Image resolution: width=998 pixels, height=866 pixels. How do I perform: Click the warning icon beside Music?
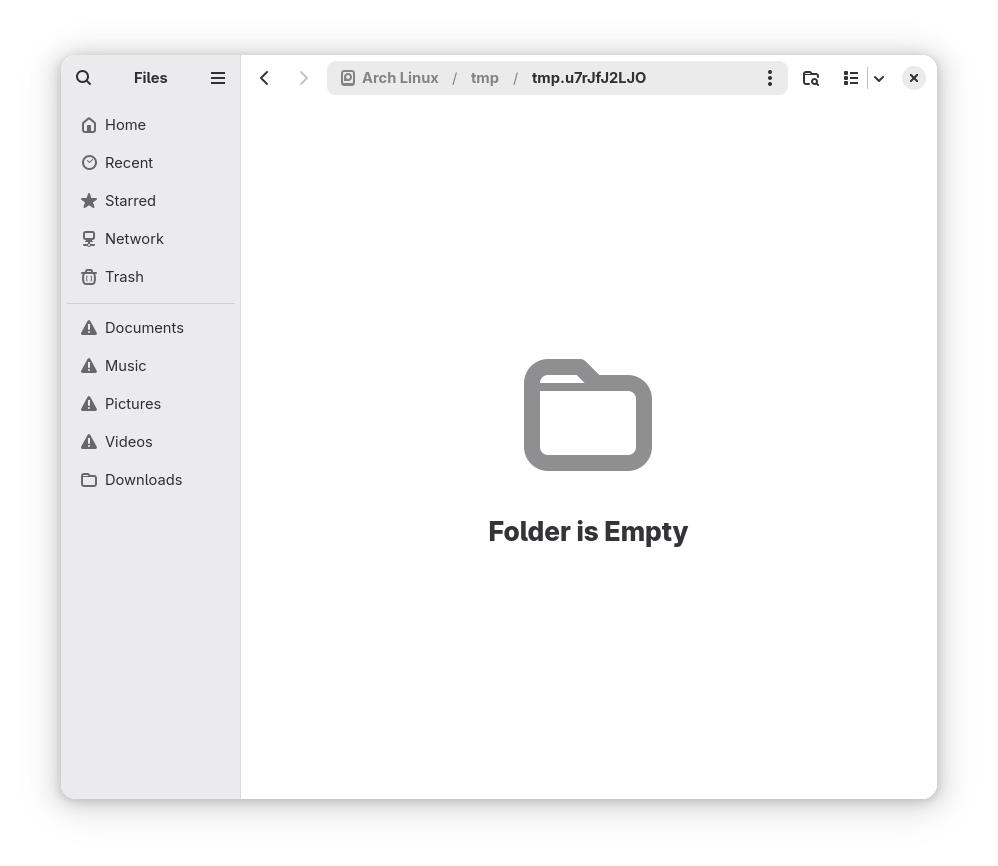point(89,366)
